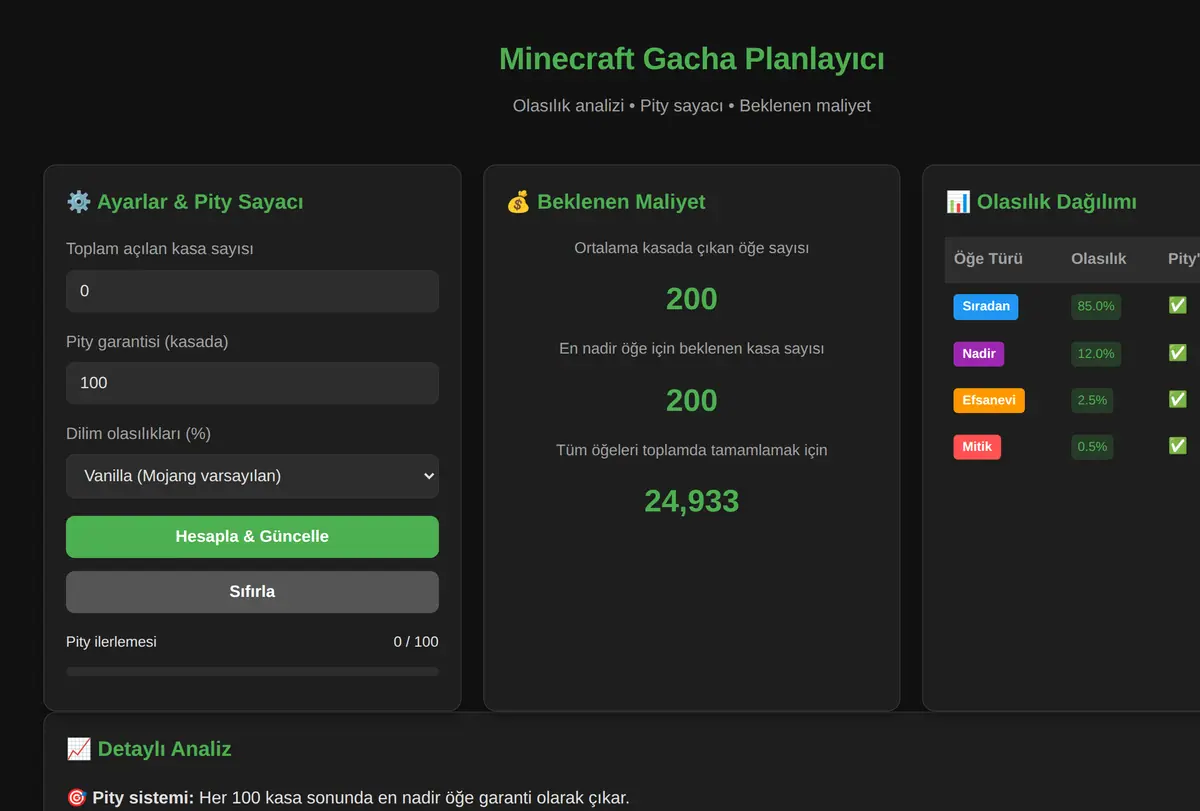
Task: Click the target icon before Pity sistemi
Action: (76, 798)
